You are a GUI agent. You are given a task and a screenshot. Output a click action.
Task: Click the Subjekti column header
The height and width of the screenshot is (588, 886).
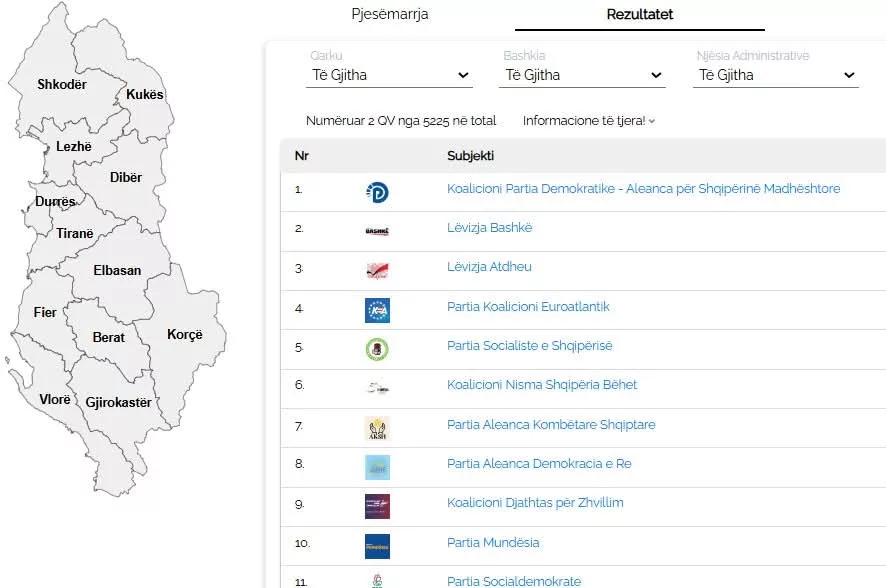[x=470, y=156]
